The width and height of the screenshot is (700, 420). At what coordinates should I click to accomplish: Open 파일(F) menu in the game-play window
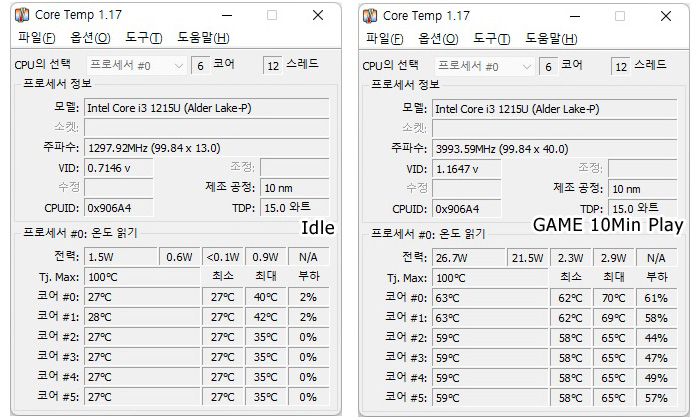coord(385,38)
